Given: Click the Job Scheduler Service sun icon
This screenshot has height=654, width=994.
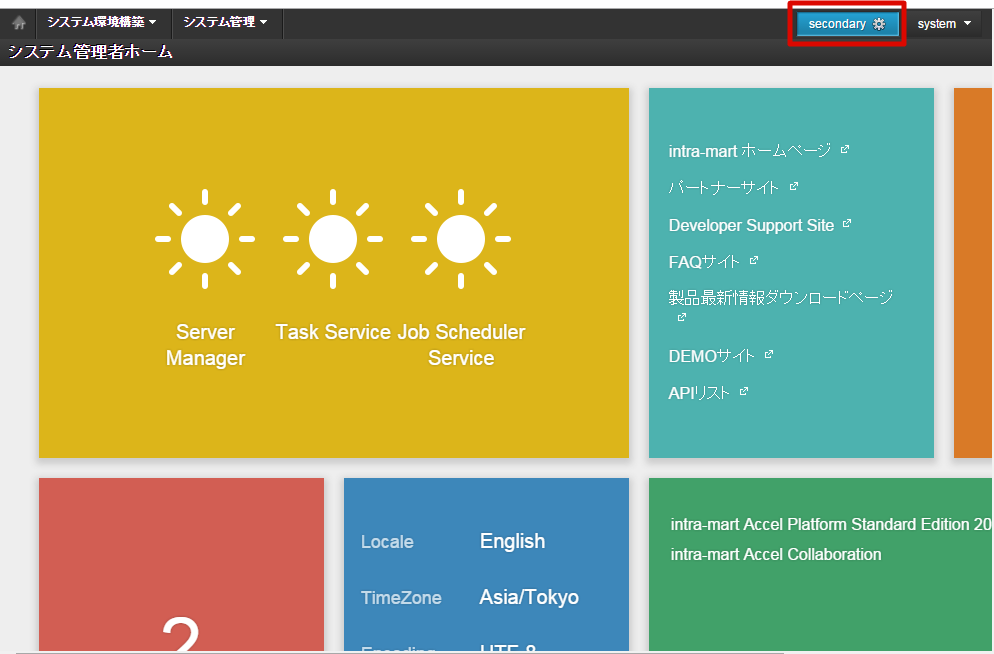Looking at the screenshot, I should tap(461, 239).
